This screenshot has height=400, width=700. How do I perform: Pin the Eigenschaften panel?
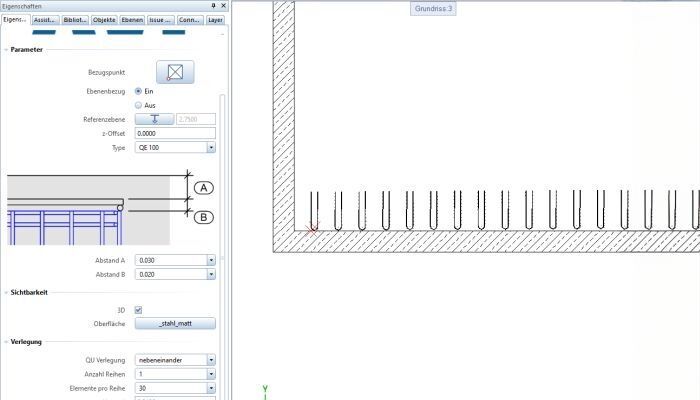click(213, 6)
